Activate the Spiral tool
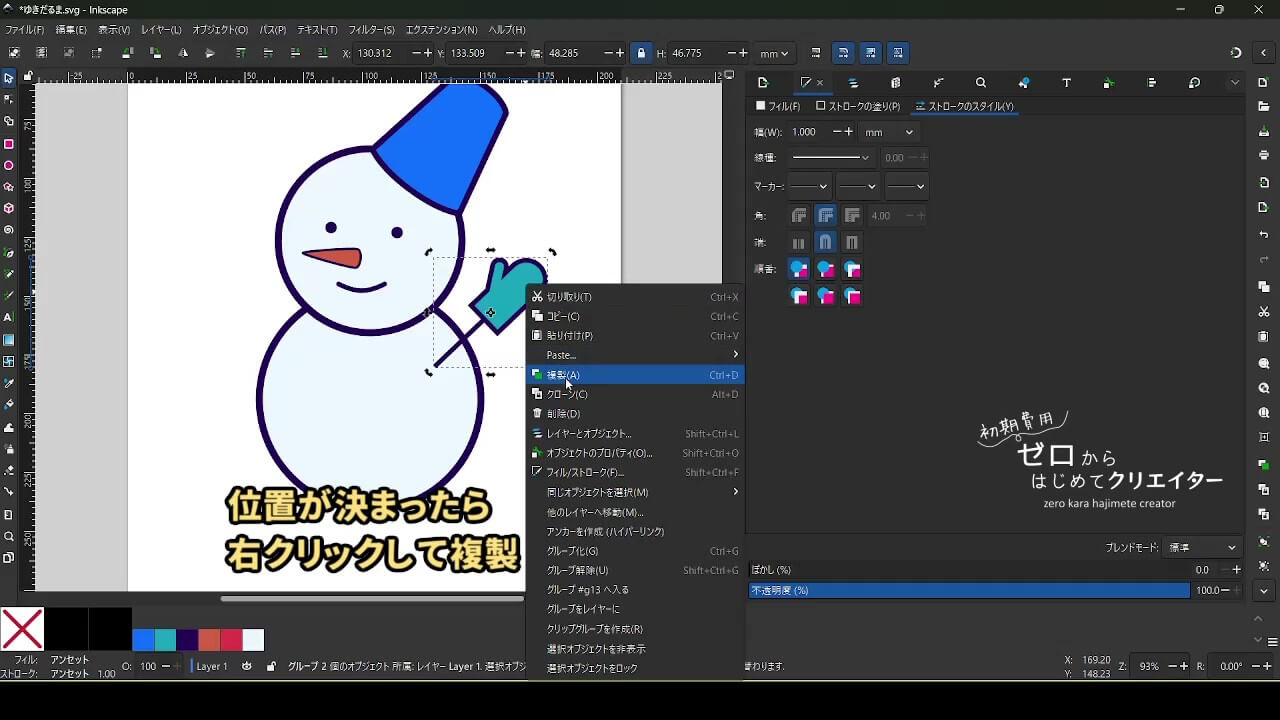The height and width of the screenshot is (720, 1280). pos(9,230)
